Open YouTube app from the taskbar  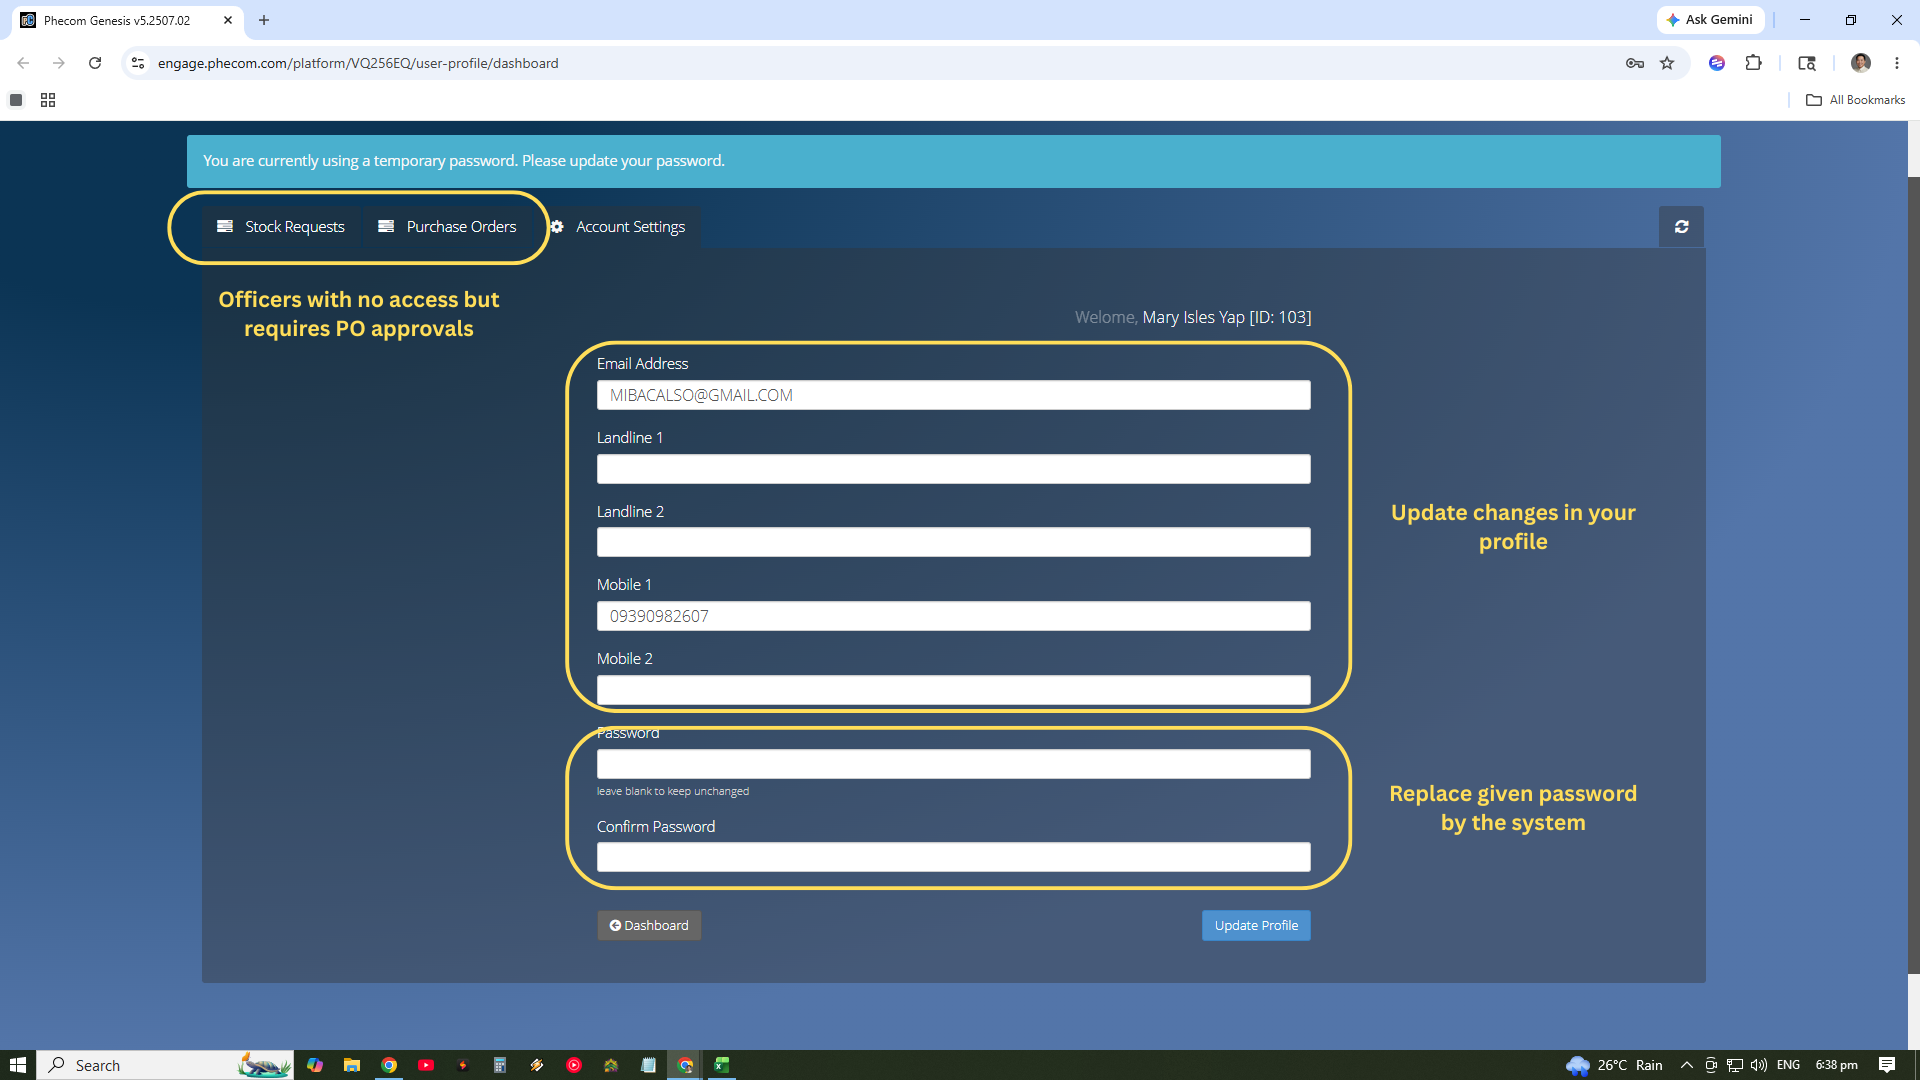426,1065
